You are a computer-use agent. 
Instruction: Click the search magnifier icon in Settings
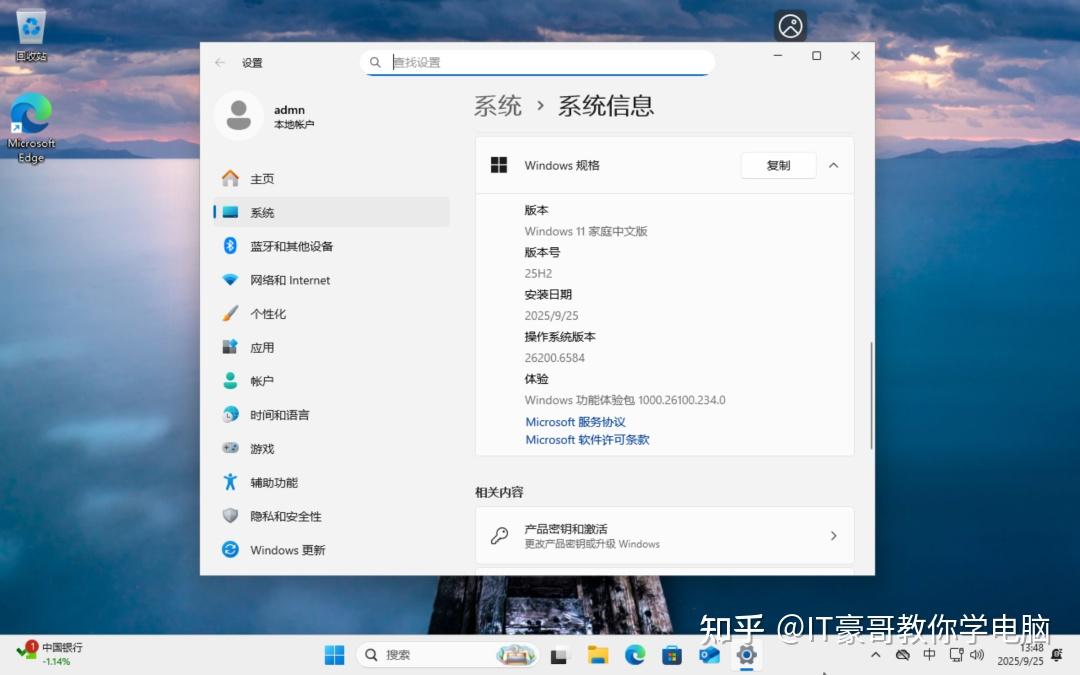tap(375, 62)
